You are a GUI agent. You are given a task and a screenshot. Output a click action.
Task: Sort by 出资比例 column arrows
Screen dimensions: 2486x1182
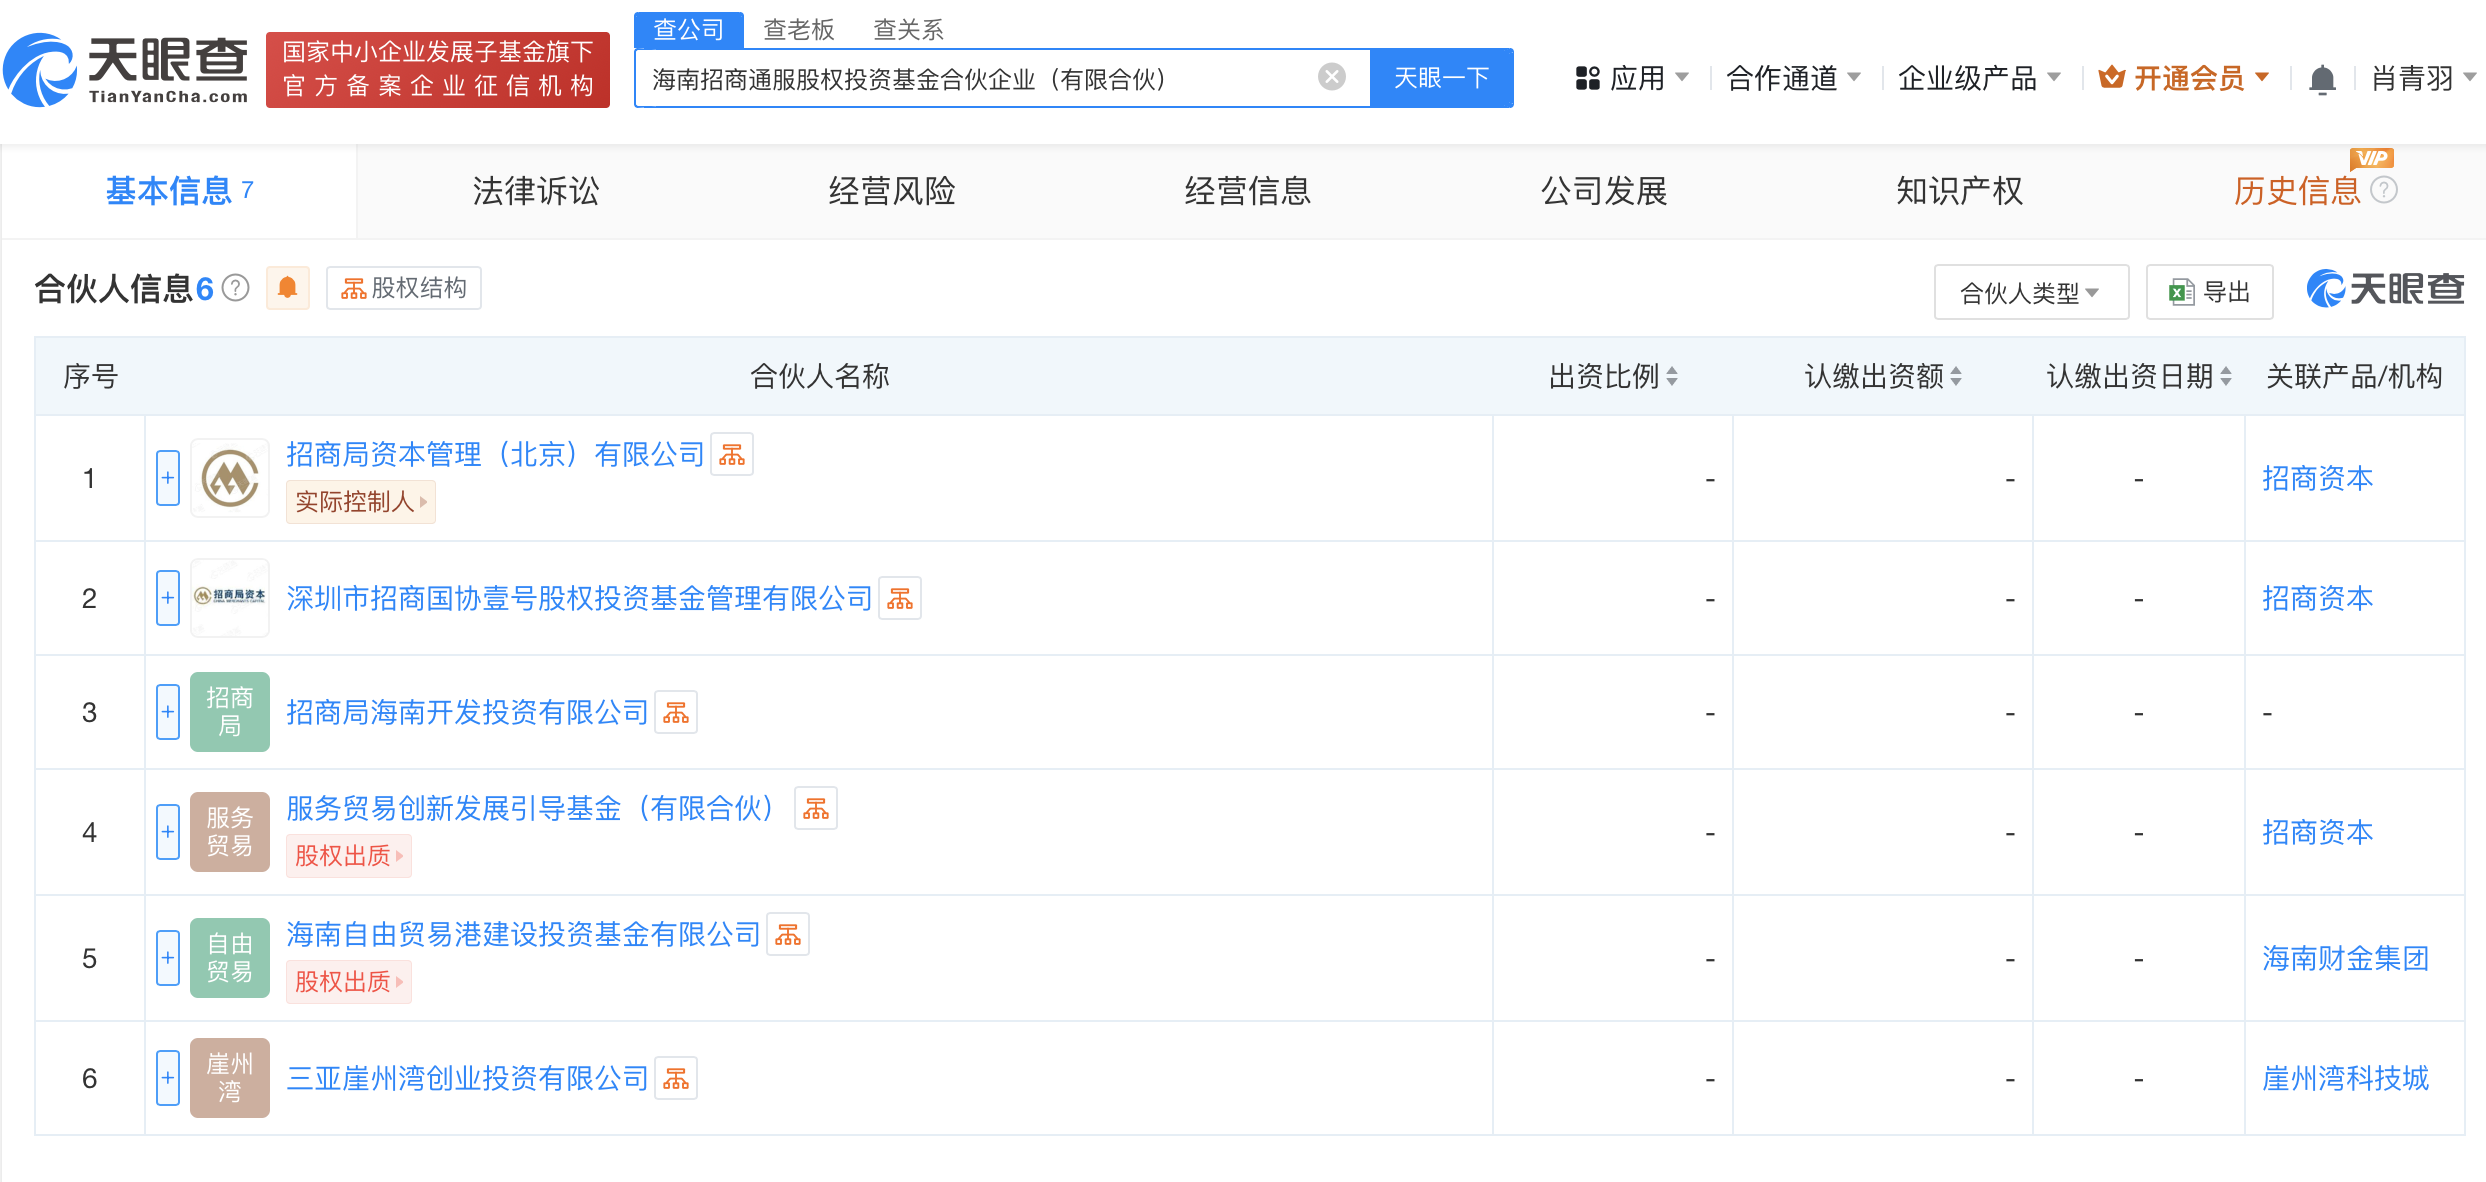tap(1672, 377)
